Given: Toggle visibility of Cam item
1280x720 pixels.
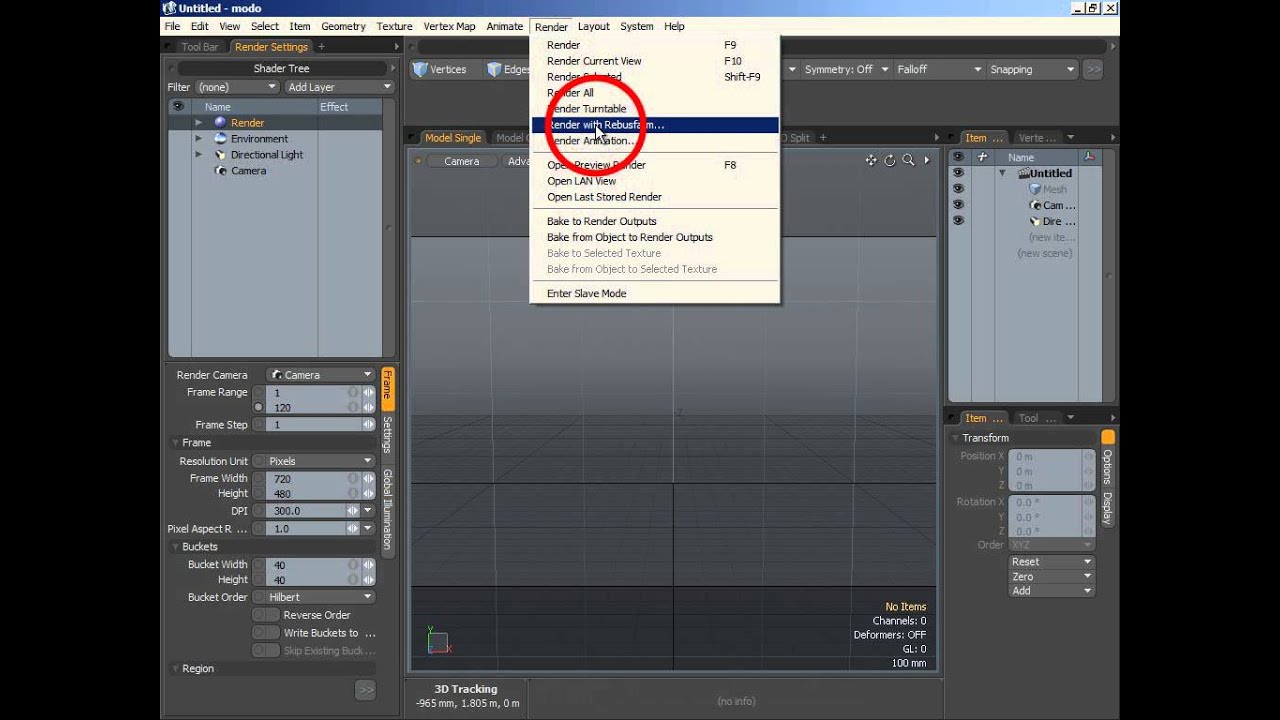Looking at the screenshot, I should tap(958, 205).
